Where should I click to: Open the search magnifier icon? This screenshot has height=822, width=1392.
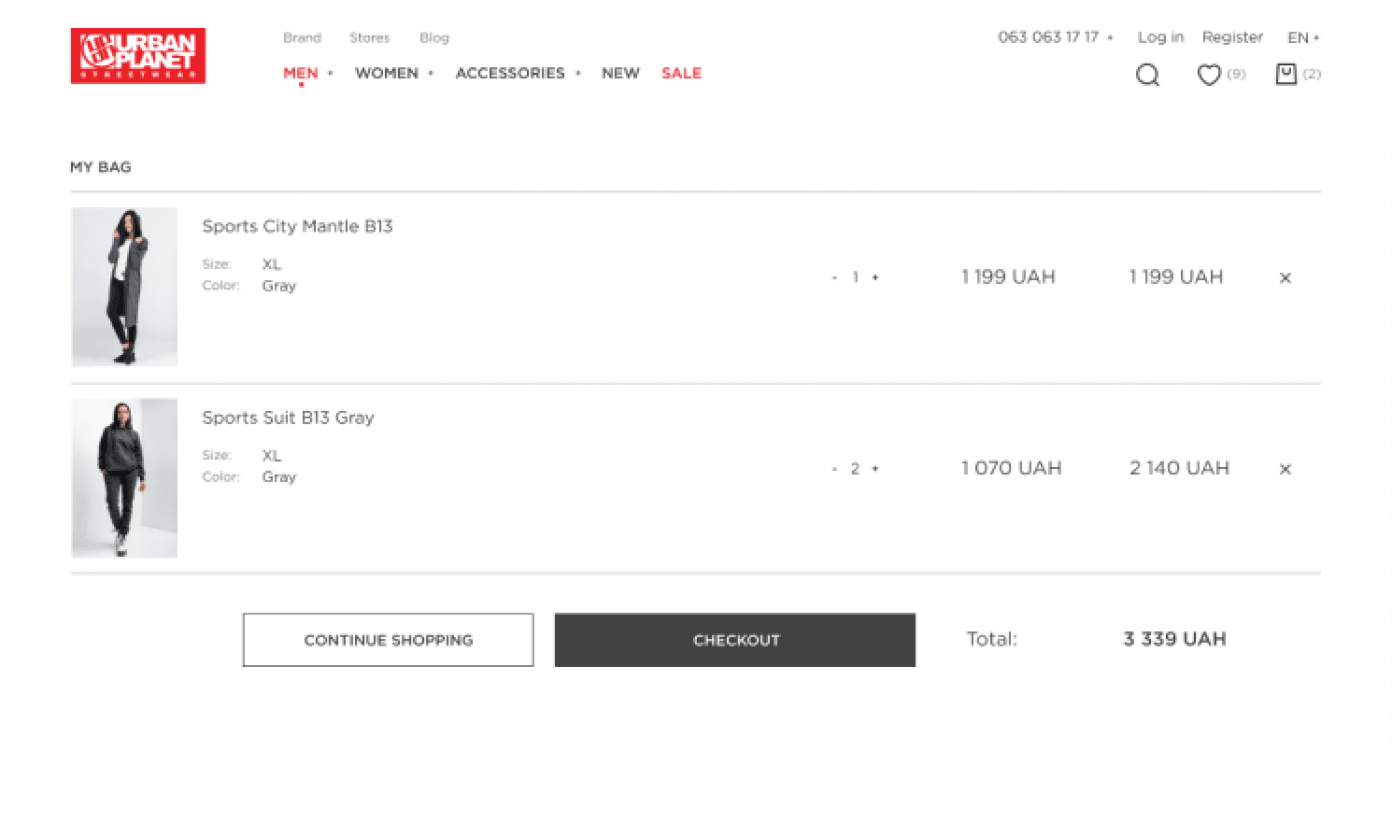click(x=1147, y=75)
